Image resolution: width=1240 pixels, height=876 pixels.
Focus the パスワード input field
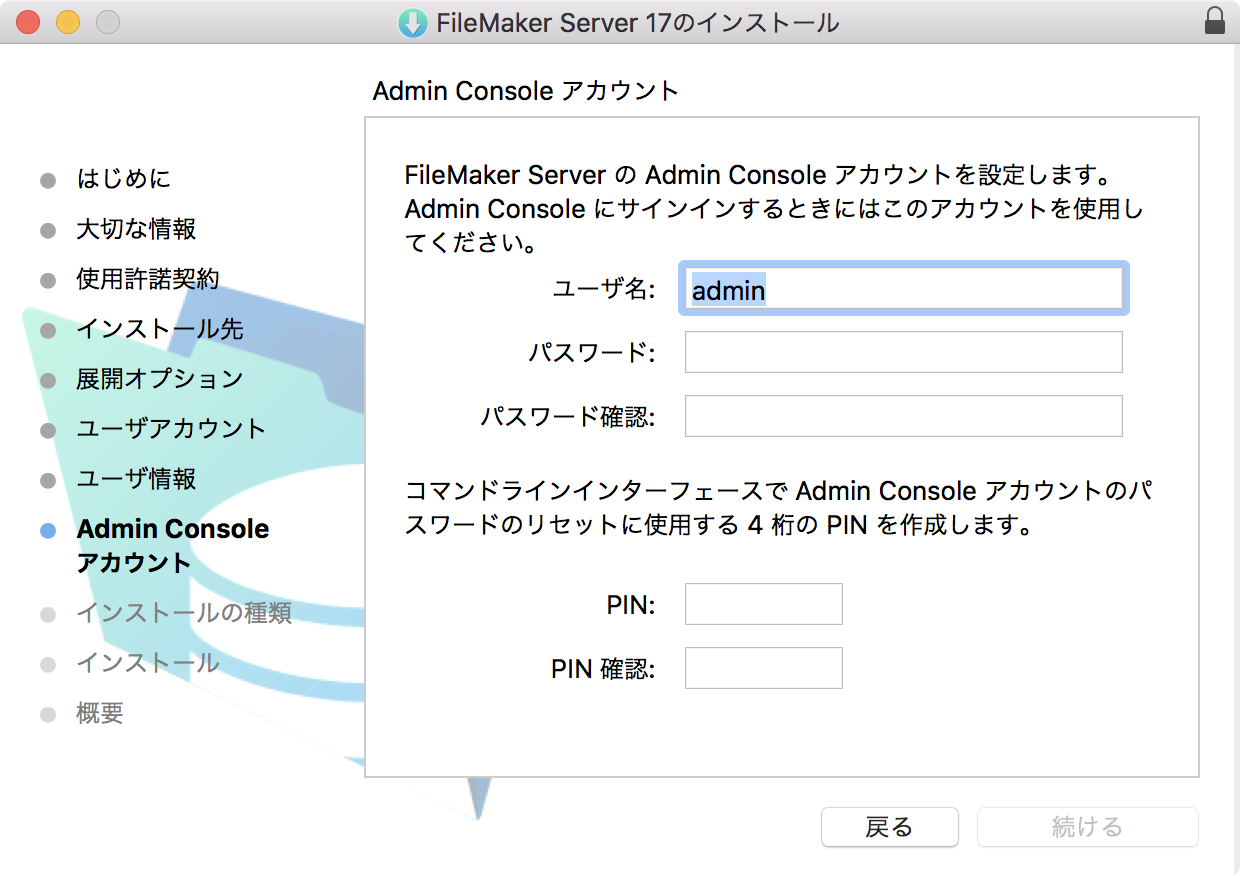[904, 352]
